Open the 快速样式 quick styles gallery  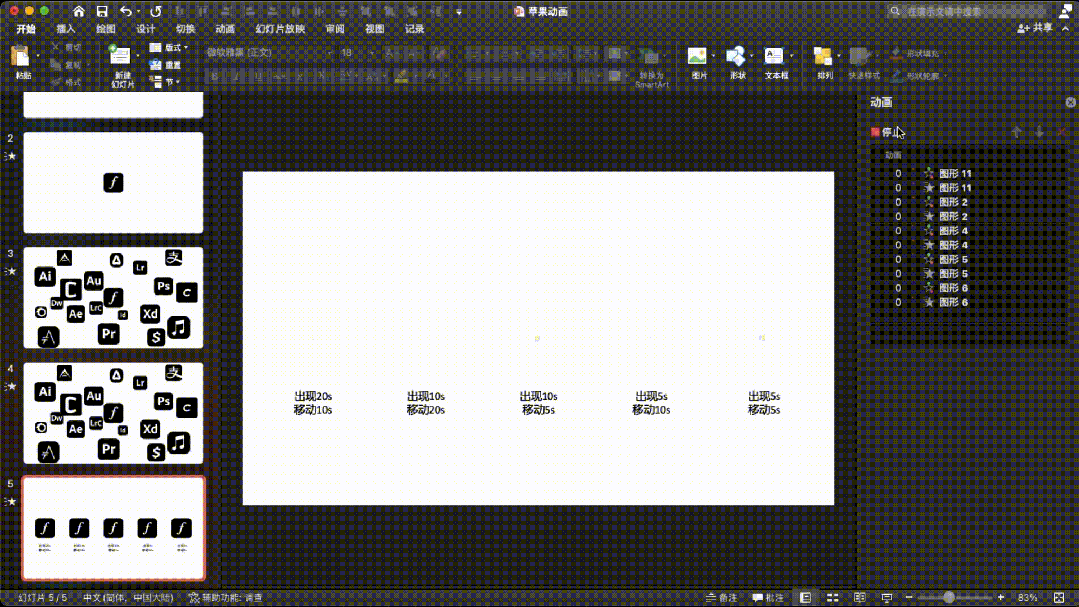pyautogui.click(x=864, y=63)
